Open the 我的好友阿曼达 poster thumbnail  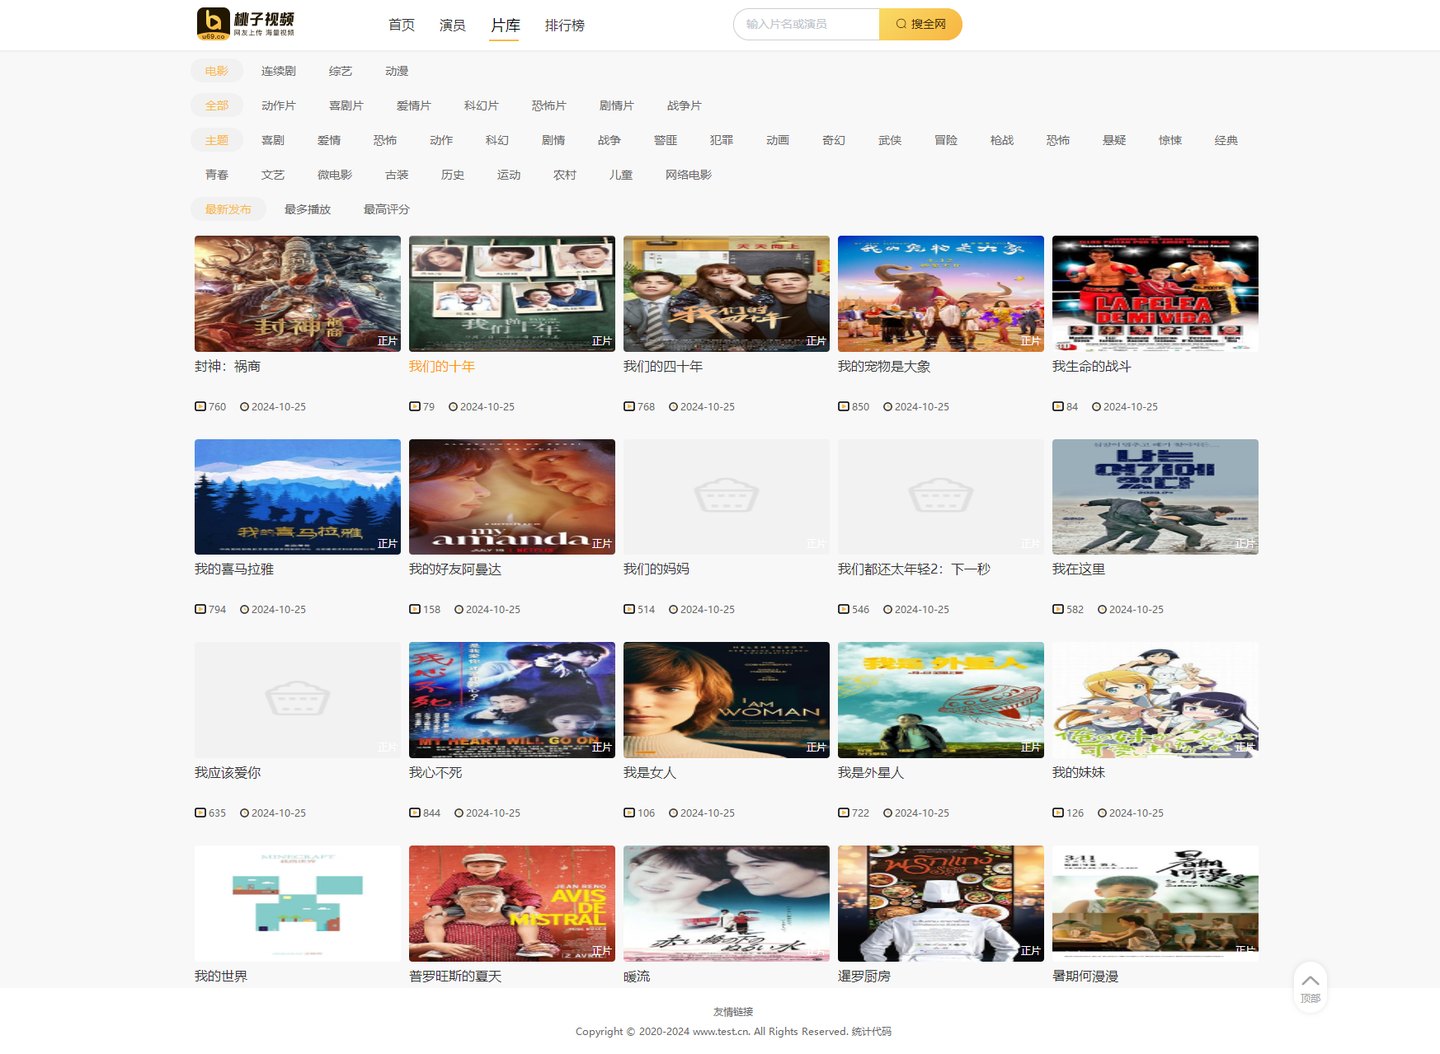point(512,497)
